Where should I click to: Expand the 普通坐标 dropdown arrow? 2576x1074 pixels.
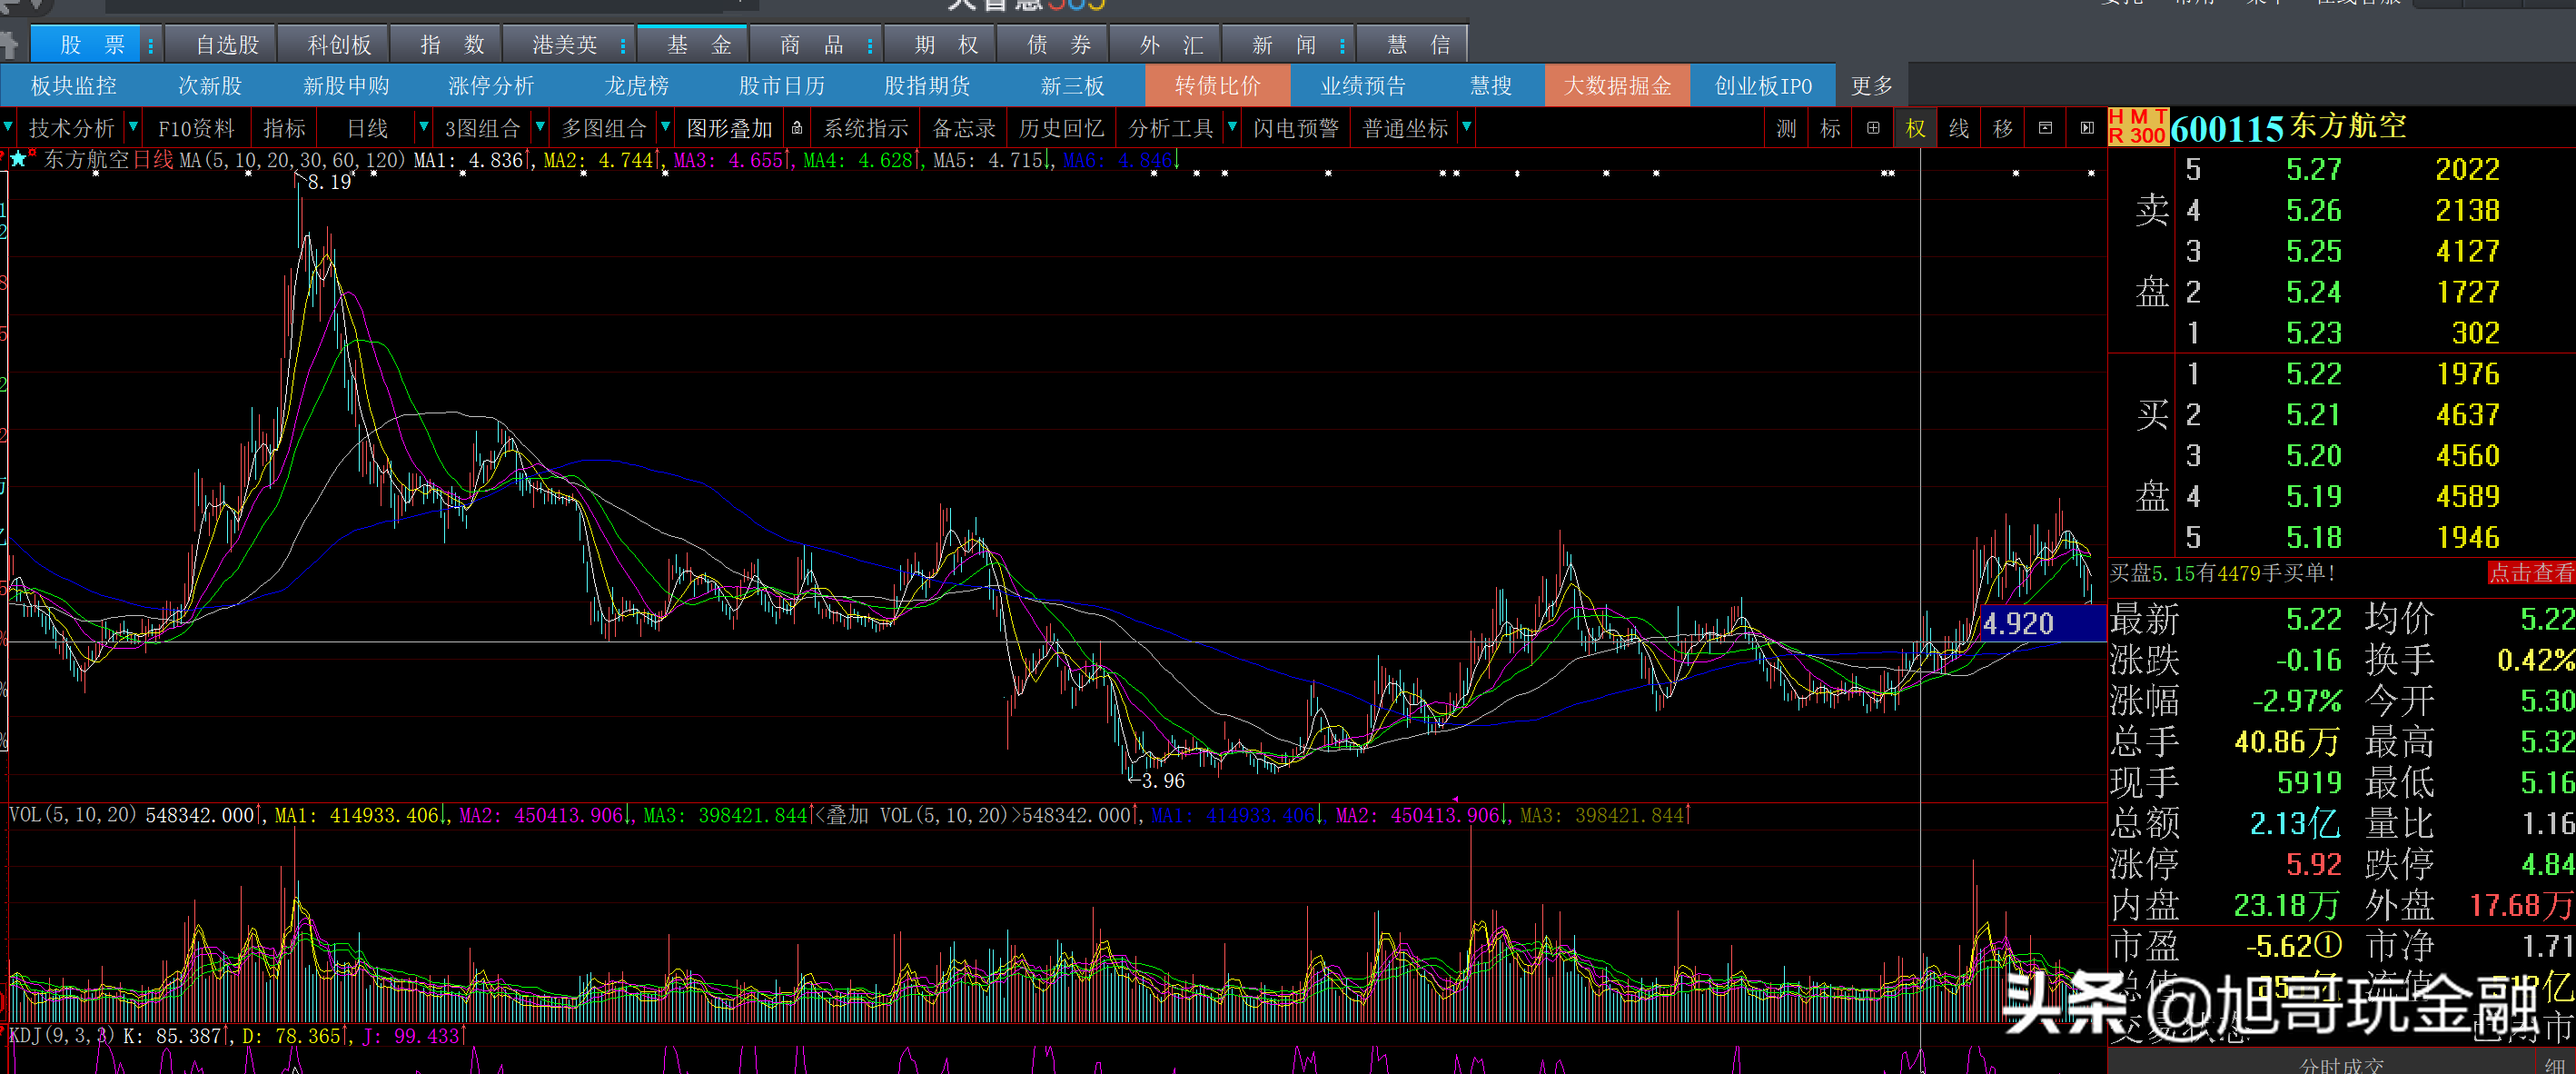point(1466,127)
